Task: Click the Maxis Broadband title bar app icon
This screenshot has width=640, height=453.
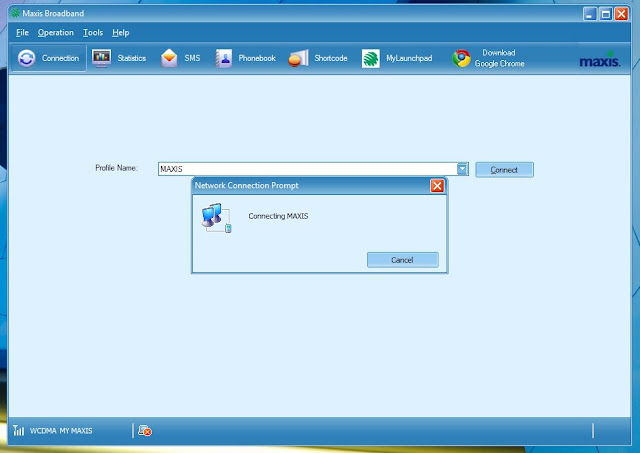Action: 15,13
